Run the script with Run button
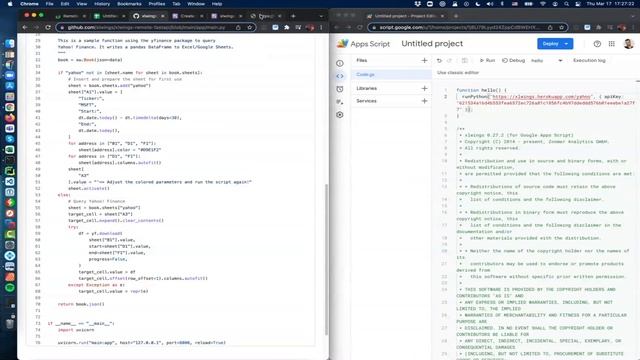The width and height of the screenshot is (640, 360). [487, 60]
